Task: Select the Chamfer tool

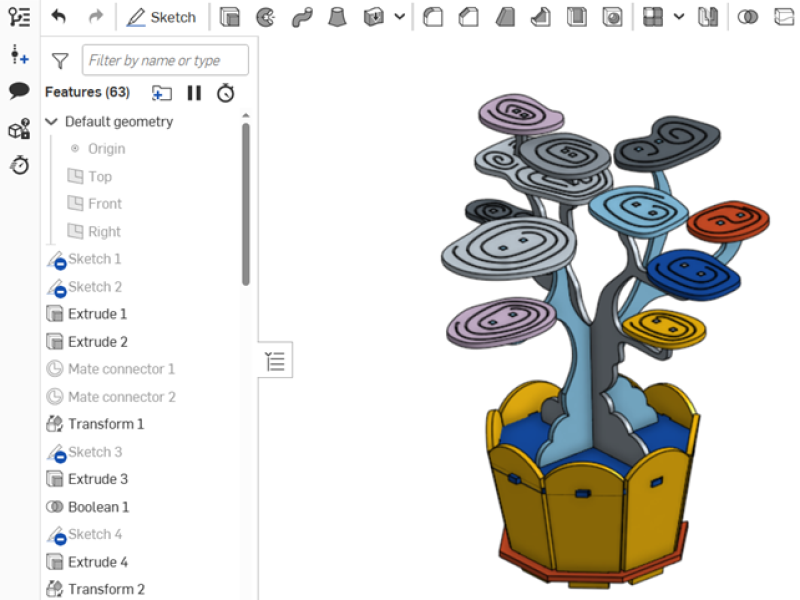Action: (x=468, y=17)
